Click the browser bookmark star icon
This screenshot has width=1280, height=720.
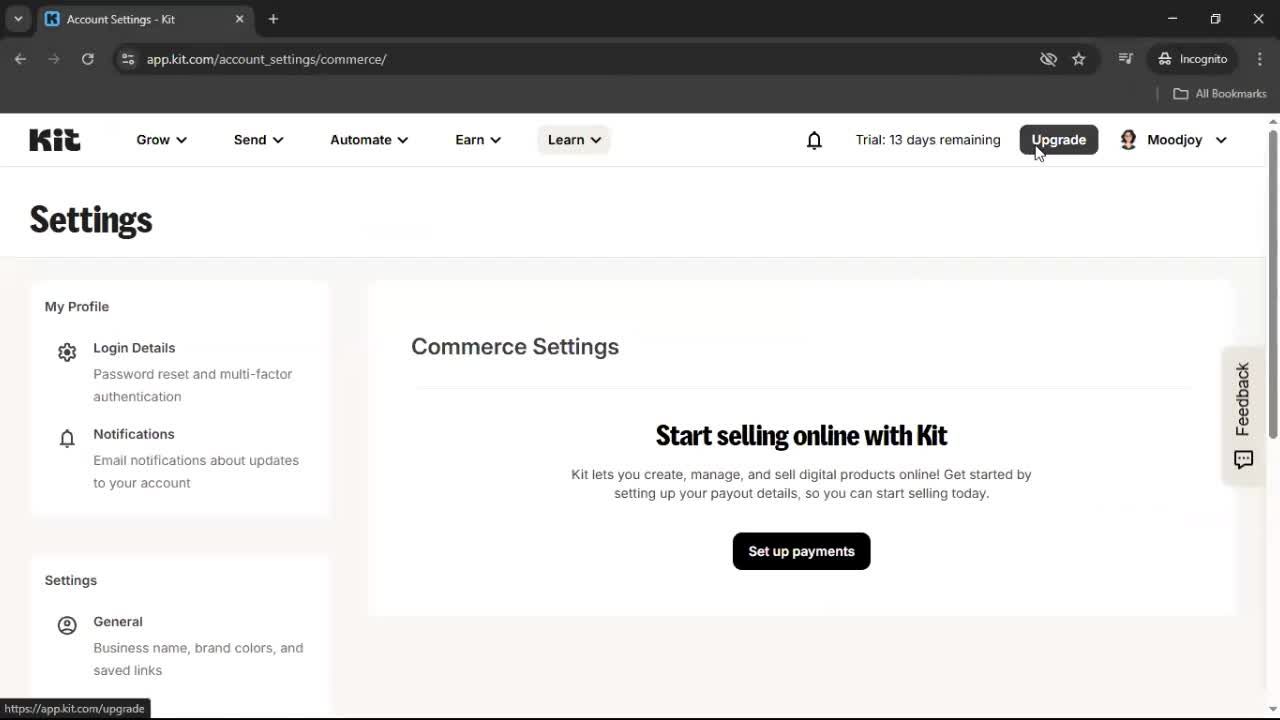(x=1079, y=59)
